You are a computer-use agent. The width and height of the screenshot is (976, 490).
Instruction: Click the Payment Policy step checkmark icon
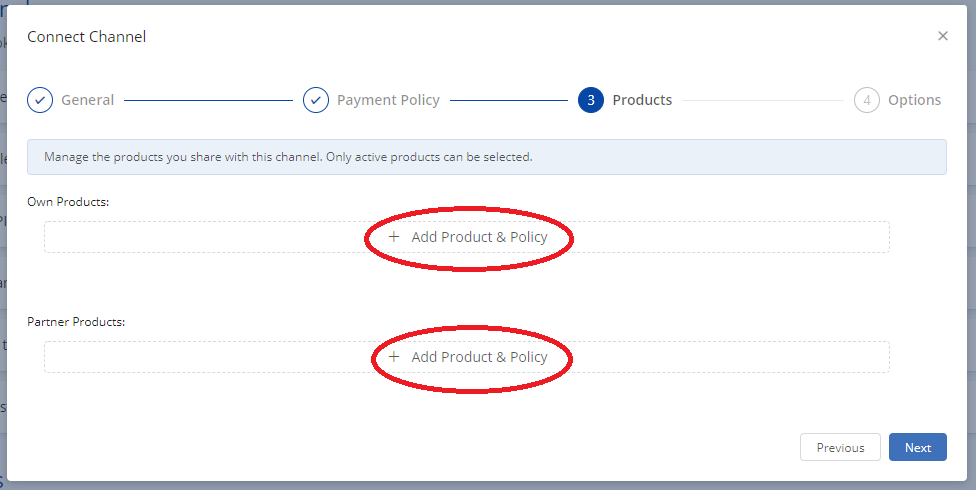coord(315,100)
